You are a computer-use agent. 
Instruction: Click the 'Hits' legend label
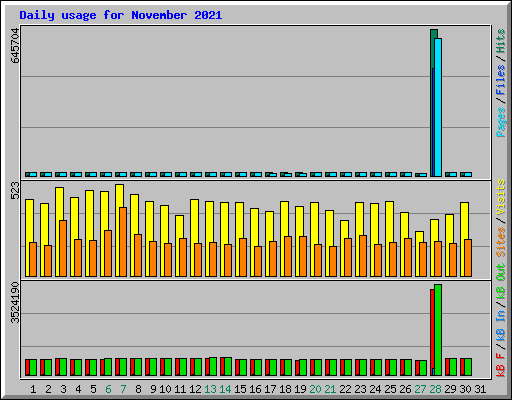501,41
